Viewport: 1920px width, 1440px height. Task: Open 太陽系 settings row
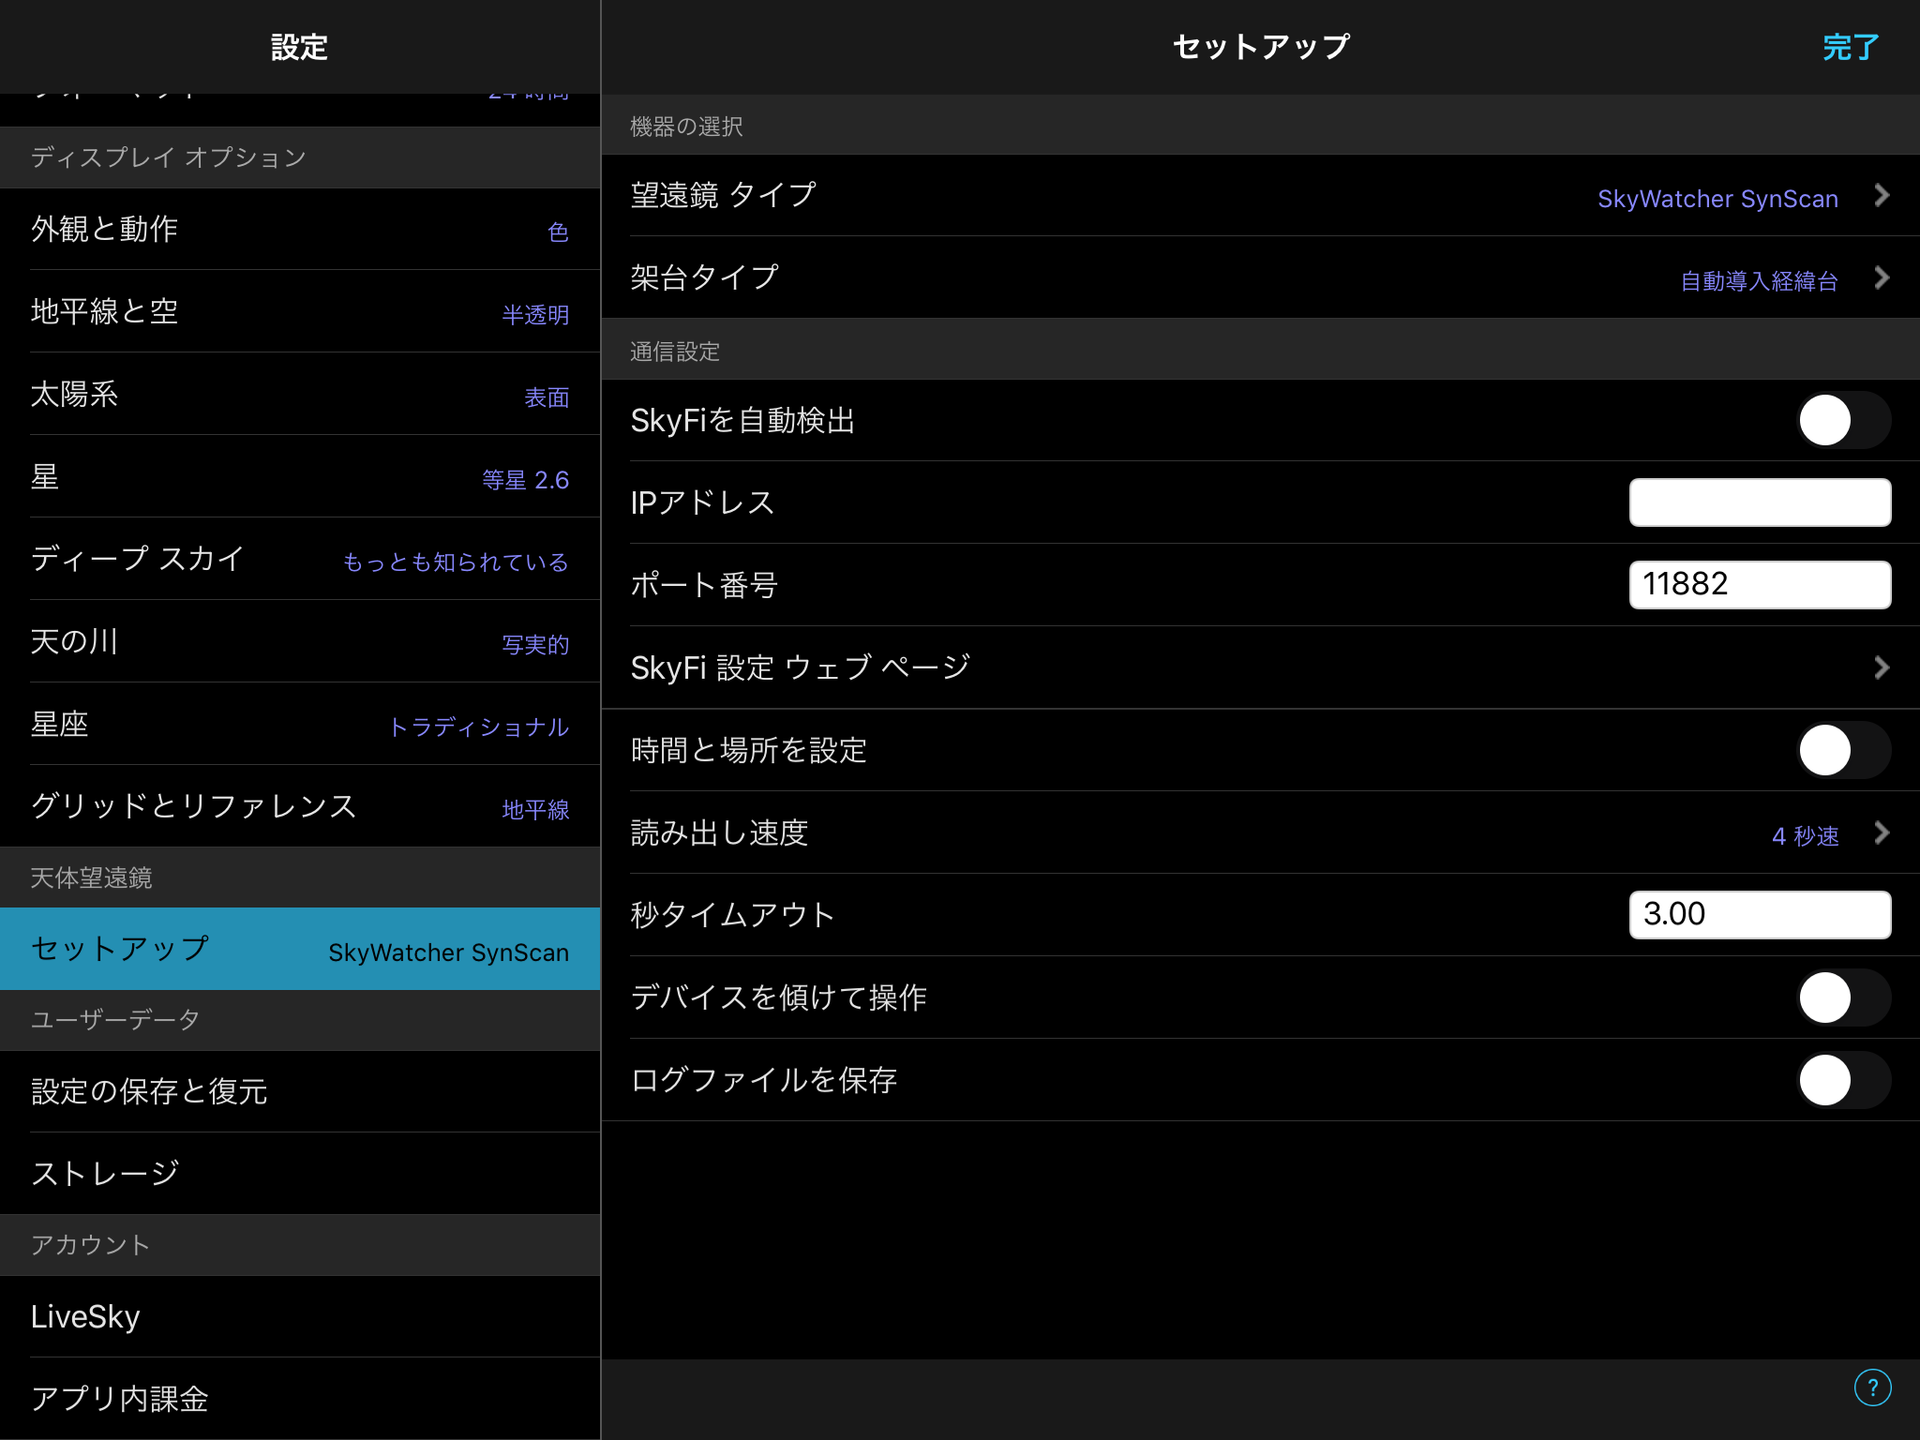300,394
